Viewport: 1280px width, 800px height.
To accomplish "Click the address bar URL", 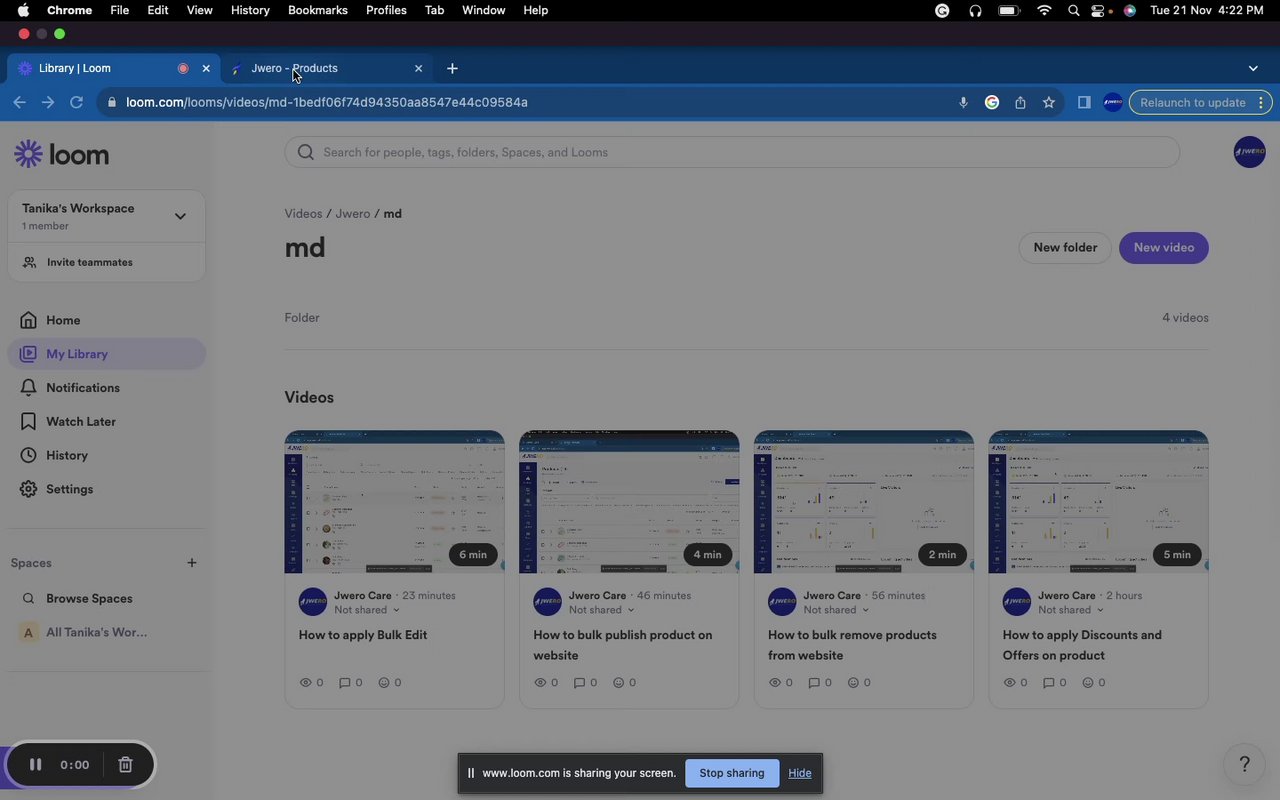I will [x=327, y=102].
